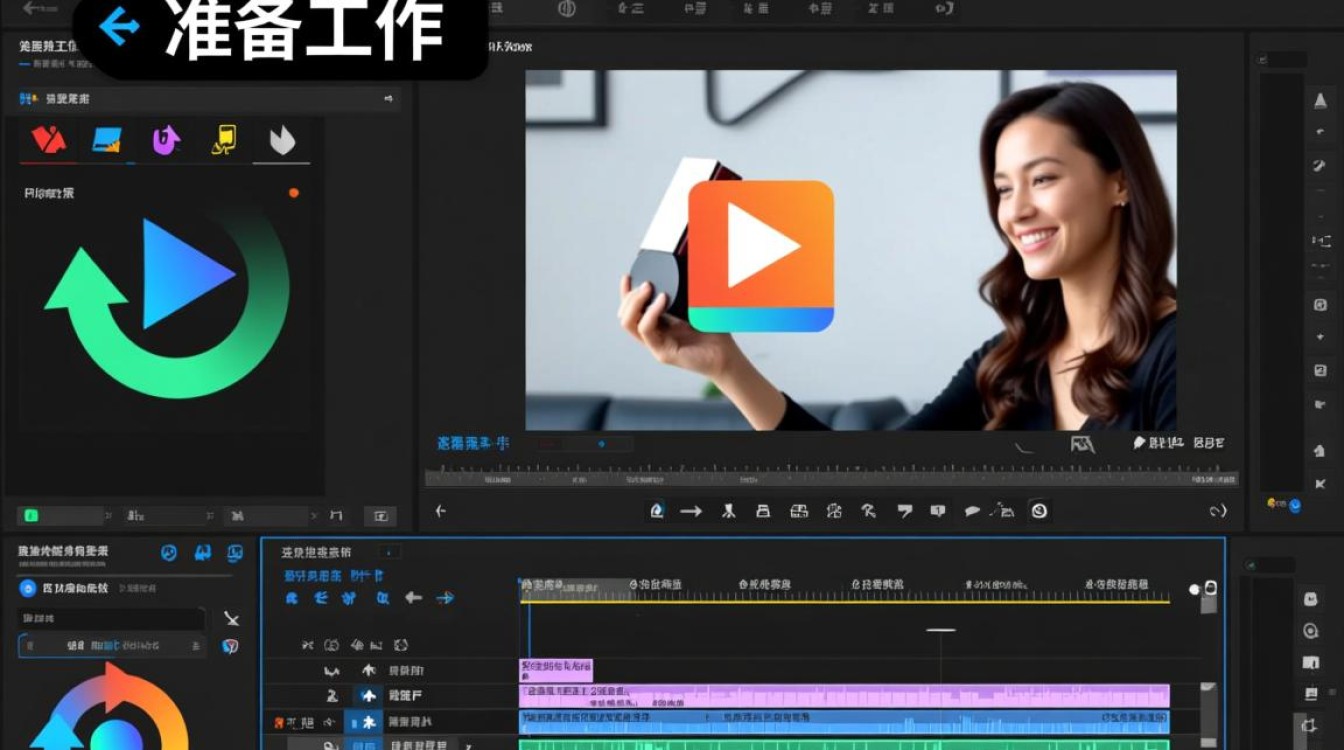Click the preview time ruler
1344x750 pixels.
[x=831, y=477]
